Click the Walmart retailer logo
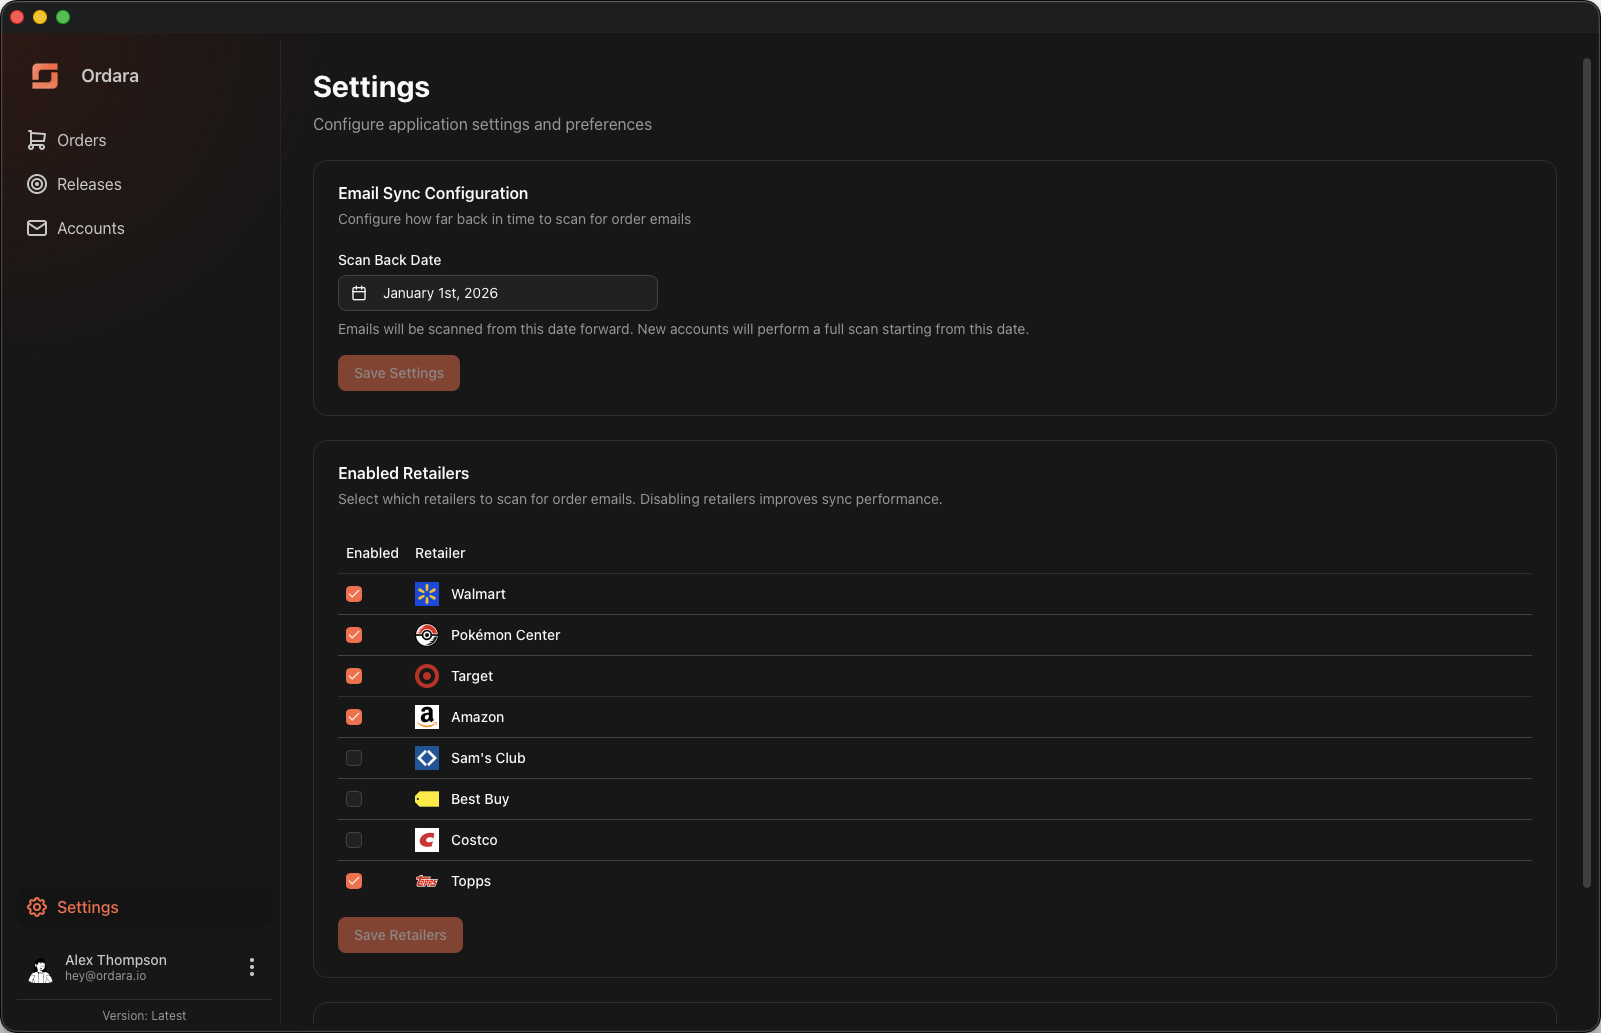 [427, 593]
